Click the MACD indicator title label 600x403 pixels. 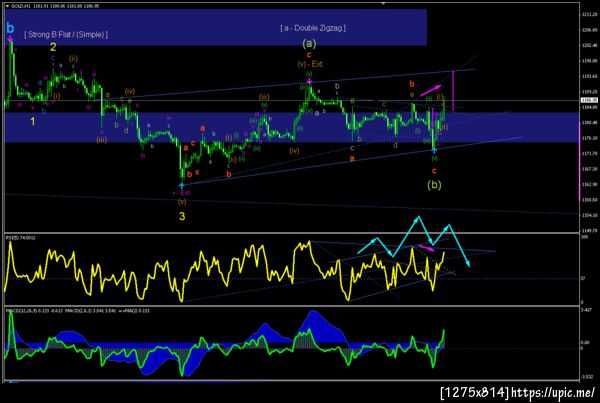click(x=78, y=311)
